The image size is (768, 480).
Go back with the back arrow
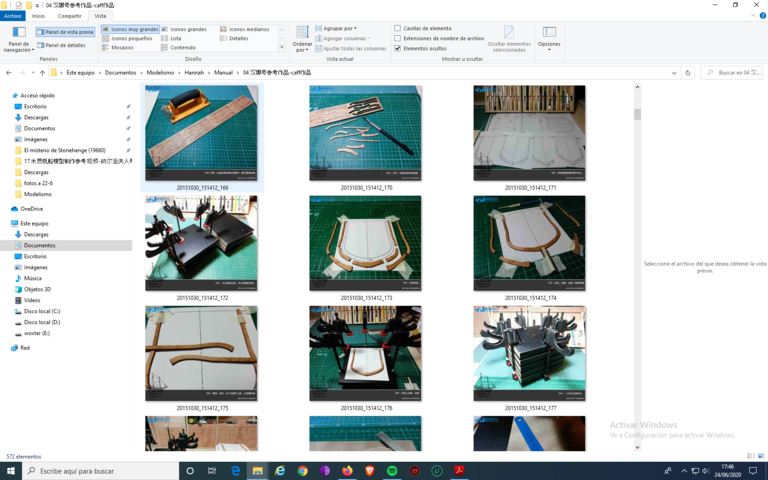(x=9, y=72)
